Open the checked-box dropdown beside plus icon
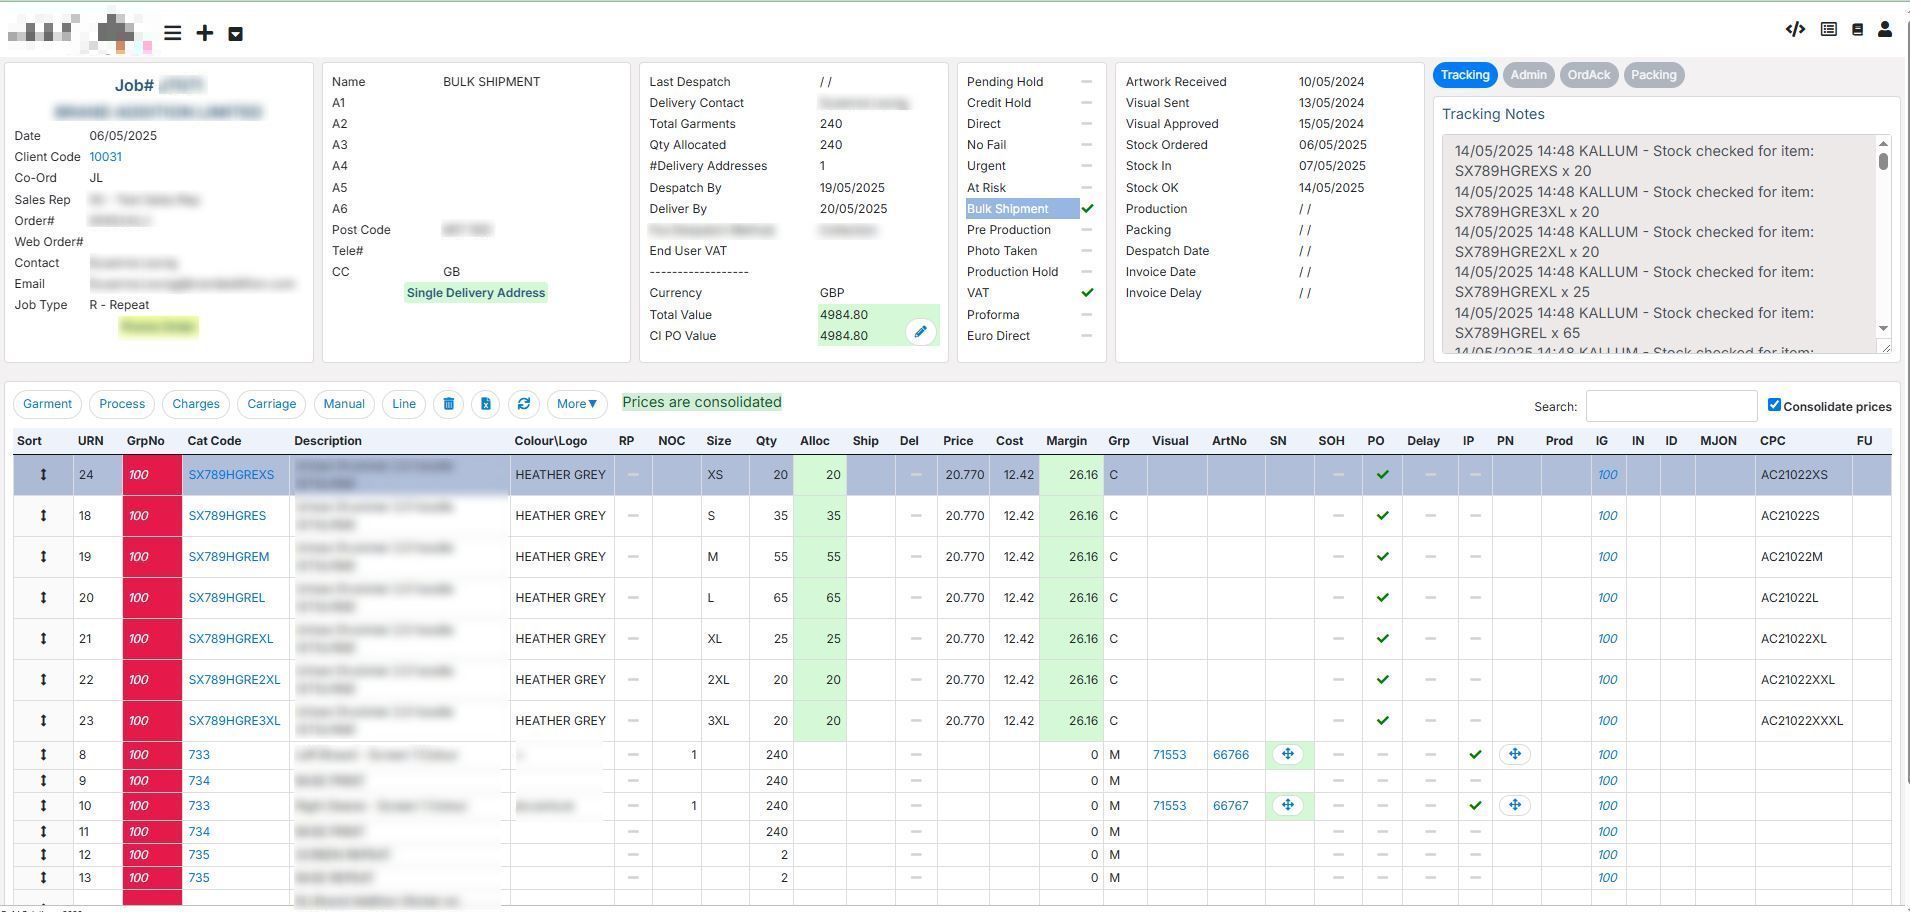The image size is (1910, 912). tap(235, 34)
